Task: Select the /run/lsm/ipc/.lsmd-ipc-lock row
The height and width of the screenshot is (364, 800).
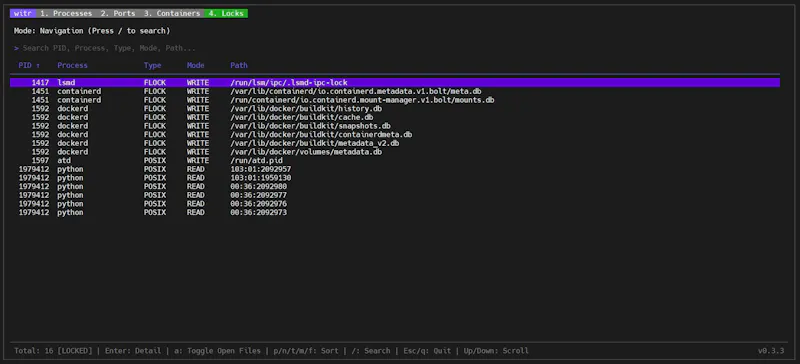Action: (395, 82)
